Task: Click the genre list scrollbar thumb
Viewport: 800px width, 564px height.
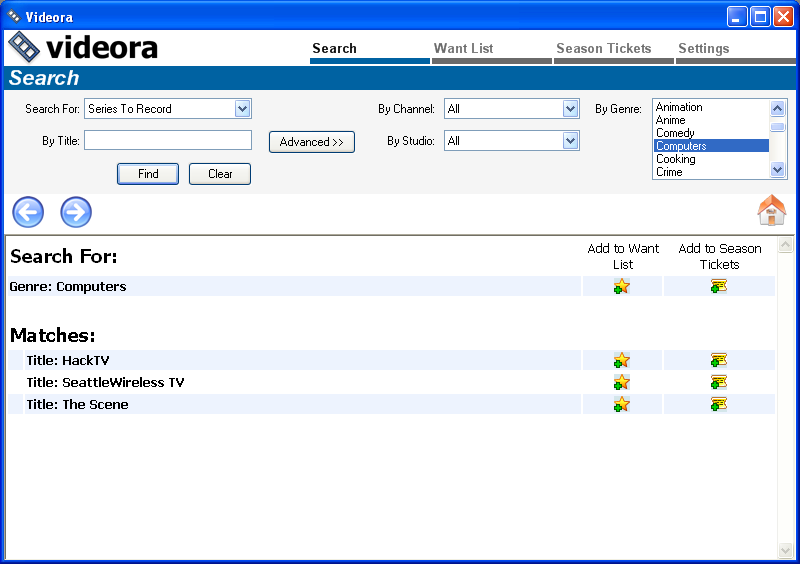Action: (778, 127)
